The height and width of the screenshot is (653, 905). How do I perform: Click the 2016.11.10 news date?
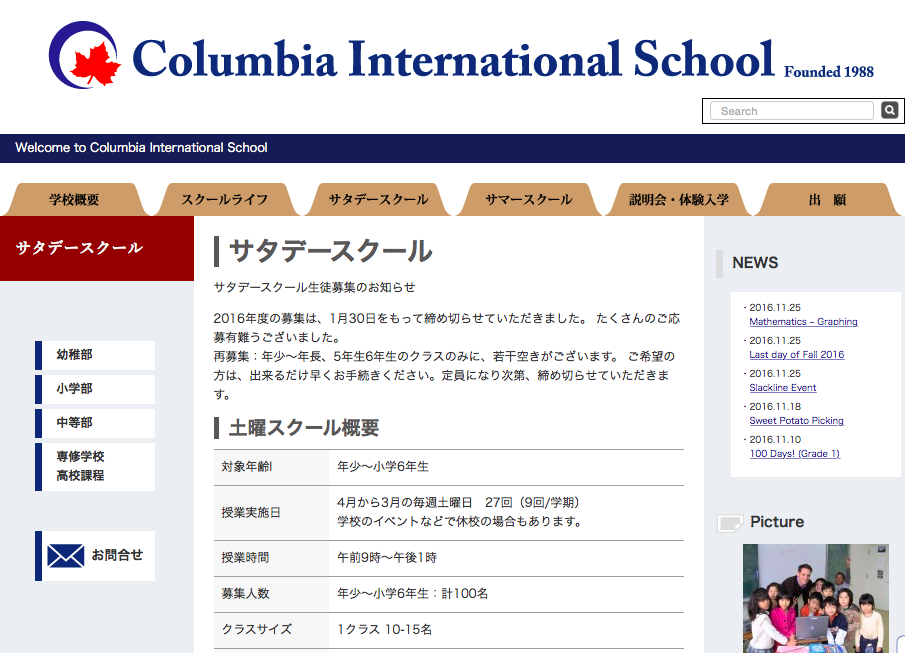pyautogui.click(x=775, y=439)
